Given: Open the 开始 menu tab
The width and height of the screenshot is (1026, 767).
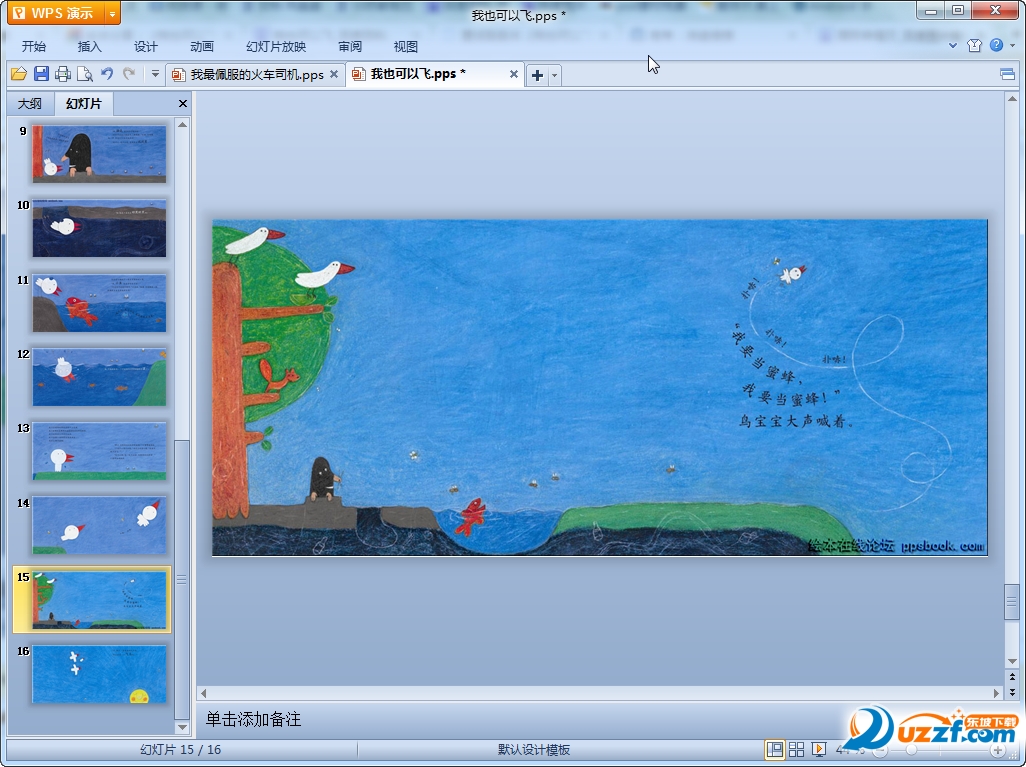Looking at the screenshot, I should tap(34, 46).
